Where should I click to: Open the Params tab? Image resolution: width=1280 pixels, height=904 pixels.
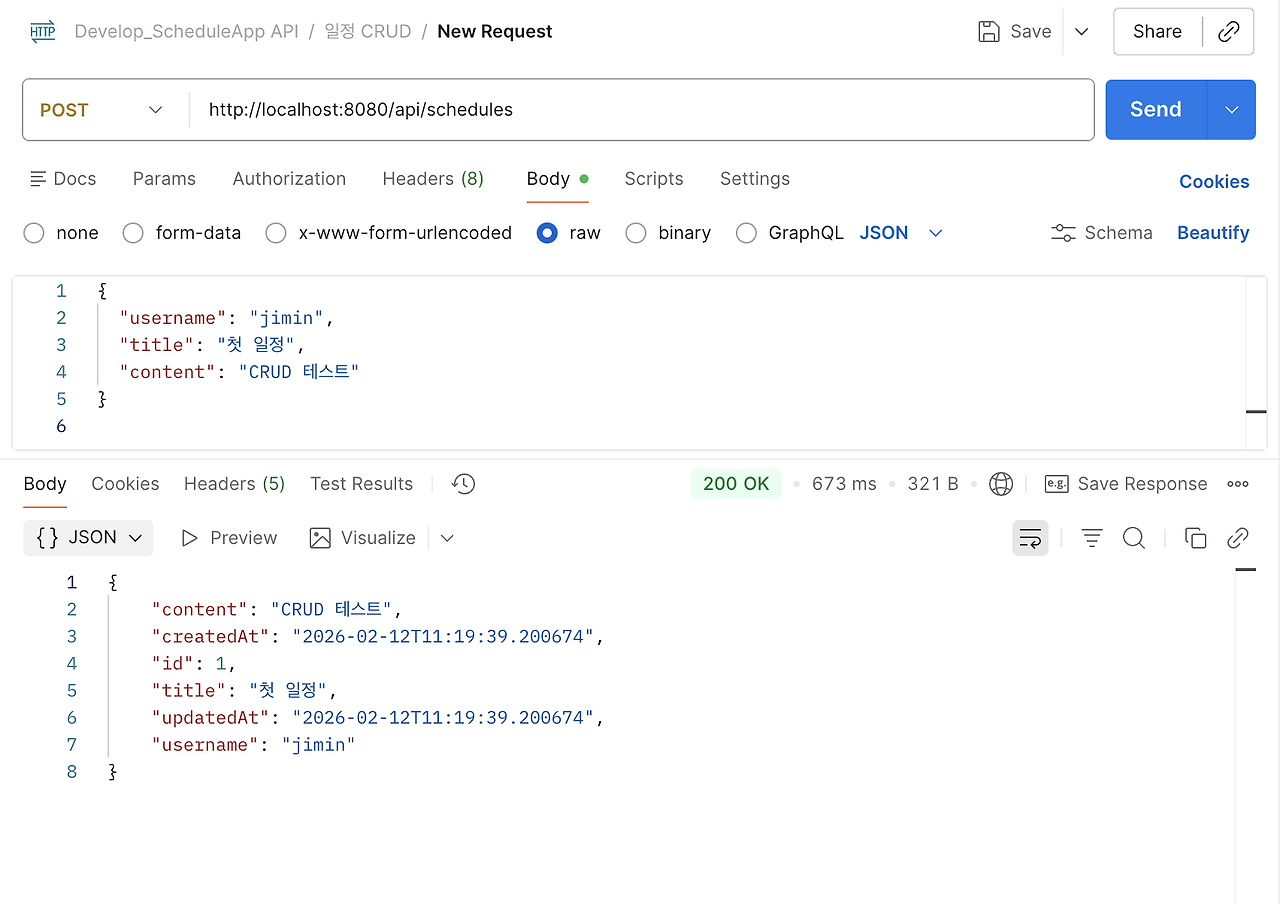(x=164, y=178)
